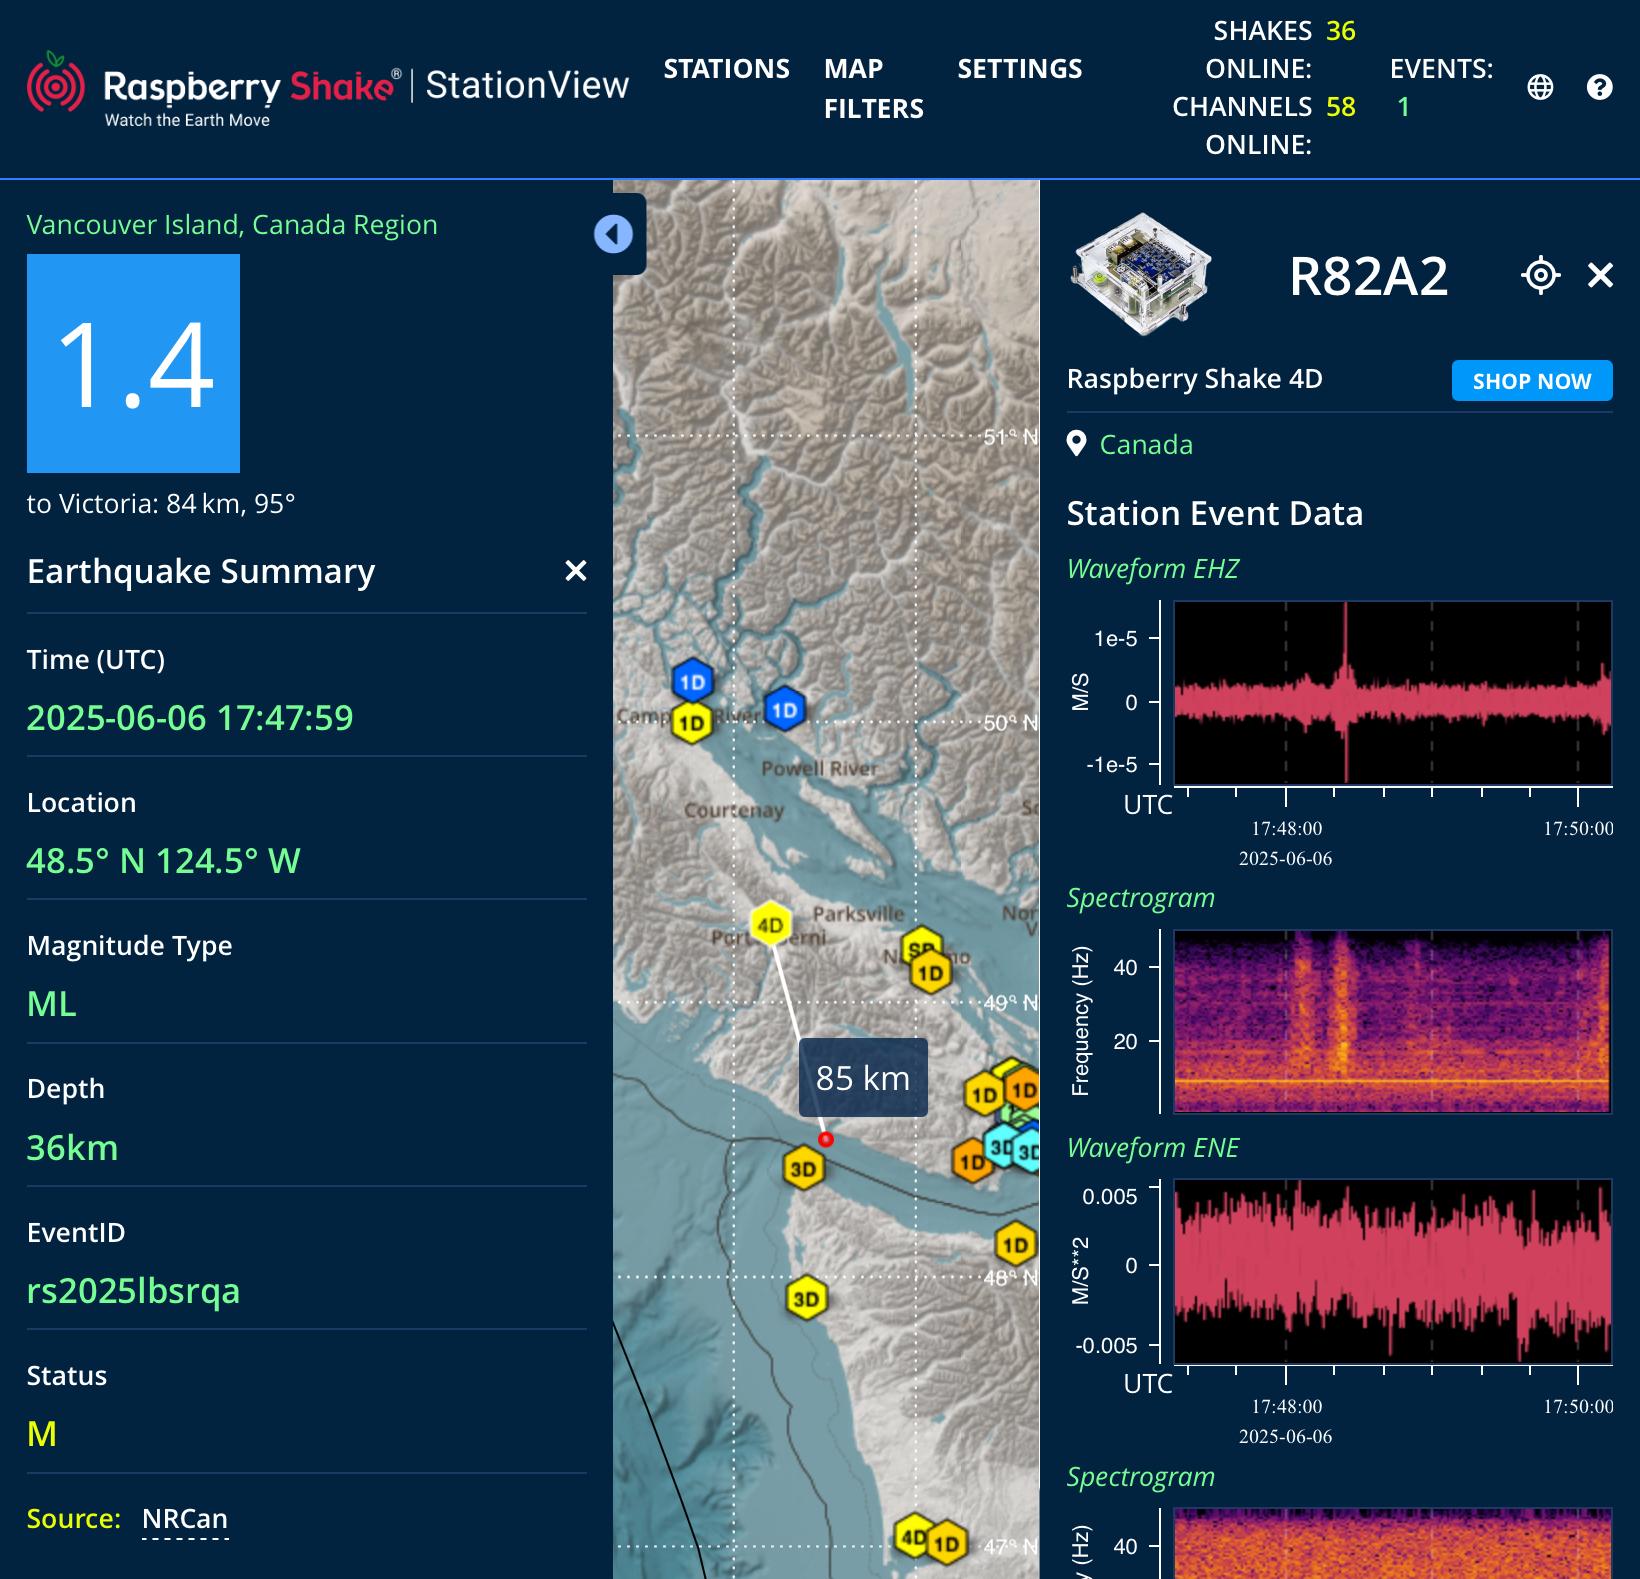Click the red earthquake epicenter dot
This screenshot has width=1640, height=1579.
pos(825,1139)
